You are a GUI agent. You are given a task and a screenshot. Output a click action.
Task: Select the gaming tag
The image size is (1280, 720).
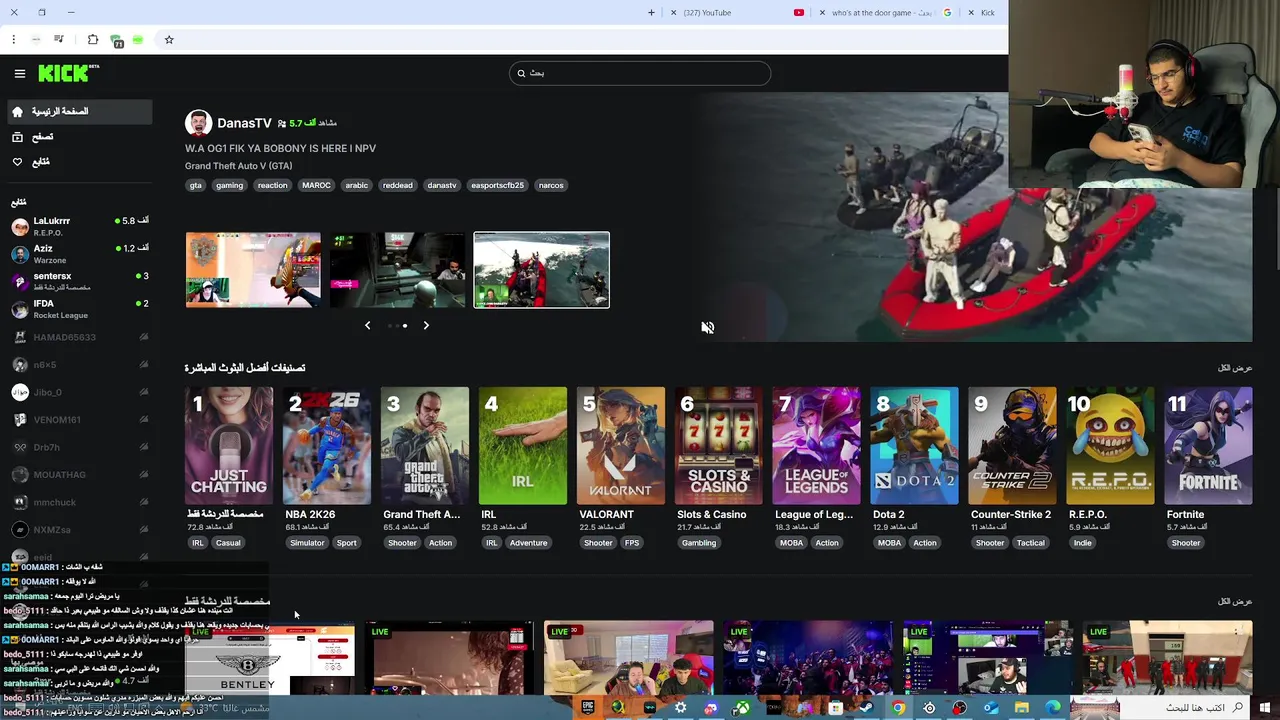(229, 185)
